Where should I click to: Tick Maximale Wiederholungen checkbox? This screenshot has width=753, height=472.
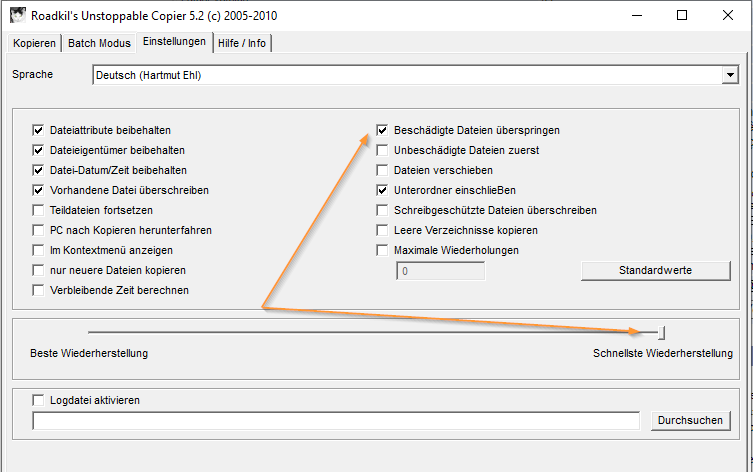pos(382,250)
